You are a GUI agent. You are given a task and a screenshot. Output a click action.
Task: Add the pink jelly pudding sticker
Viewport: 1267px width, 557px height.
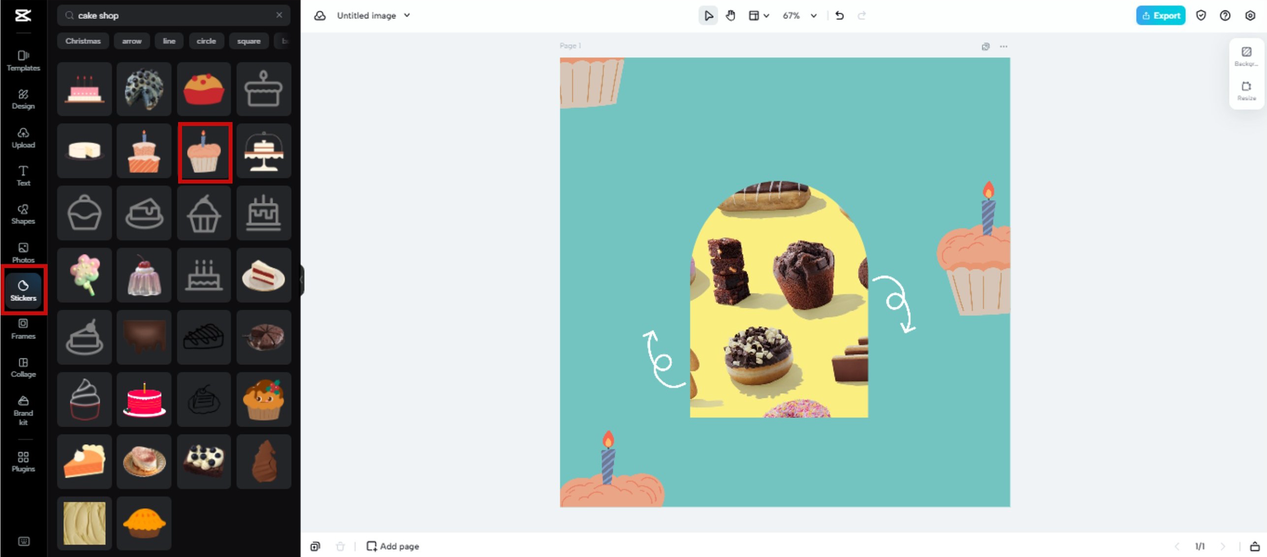144,275
